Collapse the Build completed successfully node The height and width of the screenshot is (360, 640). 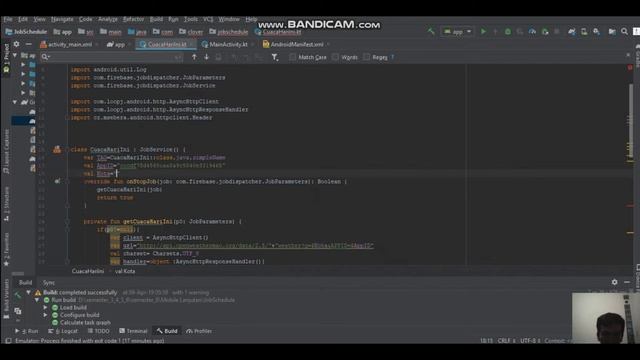click(28, 293)
